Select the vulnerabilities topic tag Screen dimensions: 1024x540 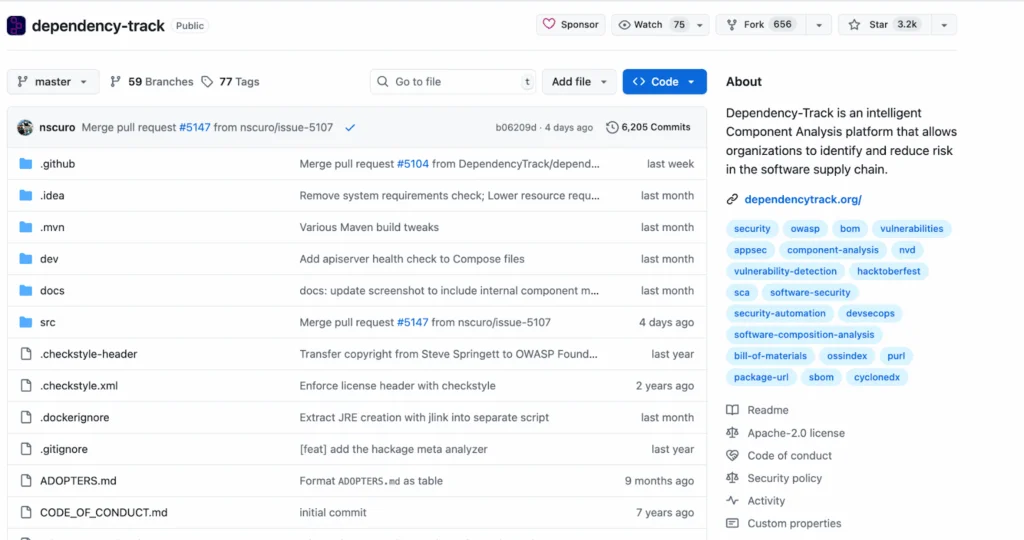[x=912, y=229]
